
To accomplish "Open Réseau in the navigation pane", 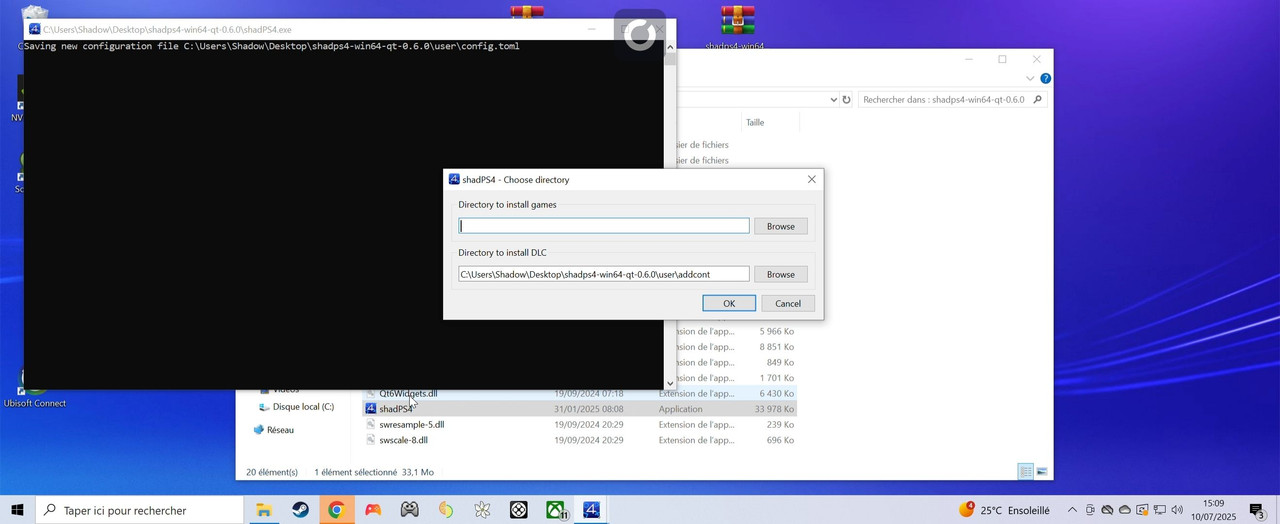I will 280,430.
